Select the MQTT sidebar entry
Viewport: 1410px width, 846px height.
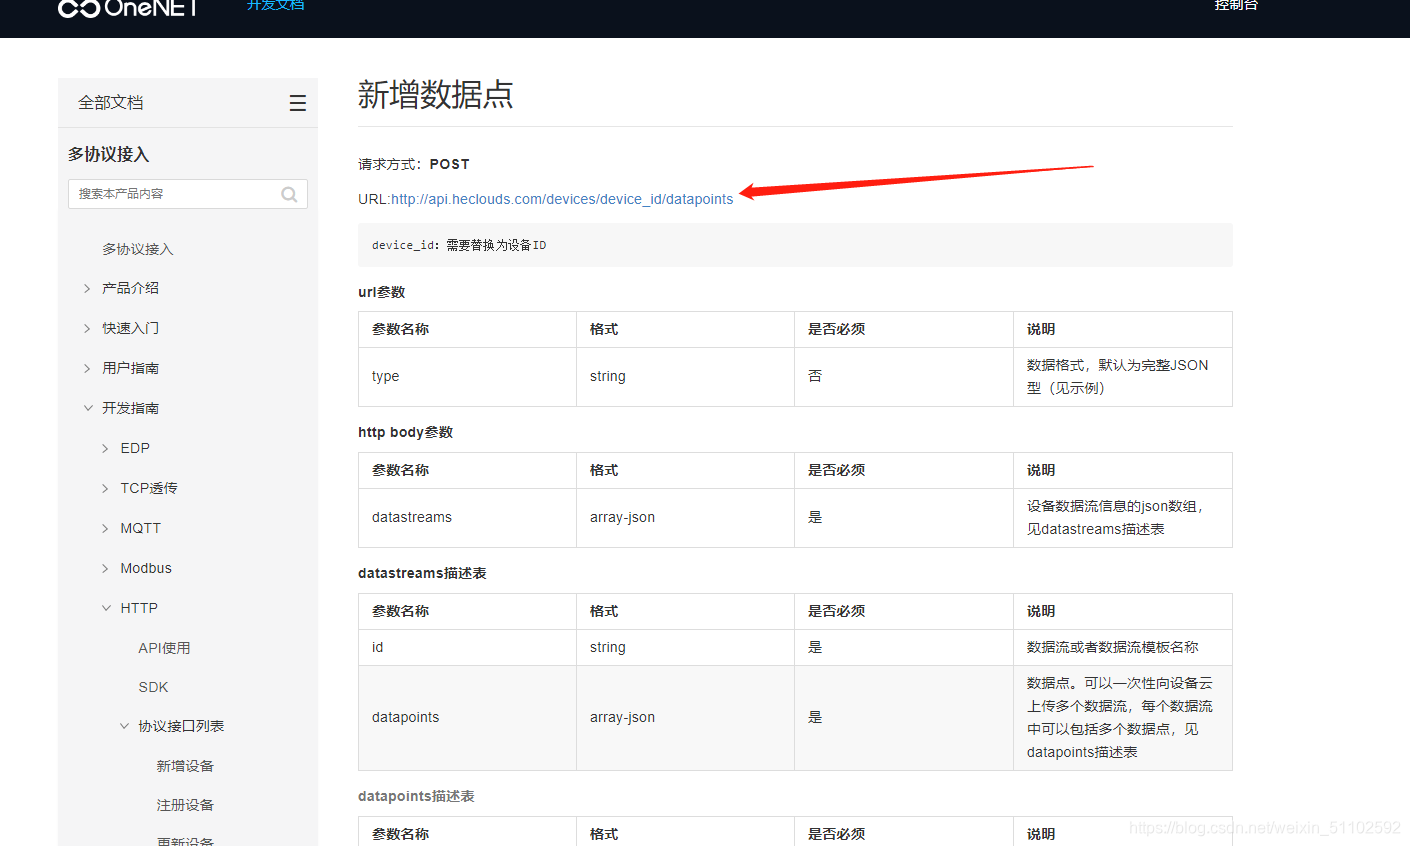(x=140, y=528)
